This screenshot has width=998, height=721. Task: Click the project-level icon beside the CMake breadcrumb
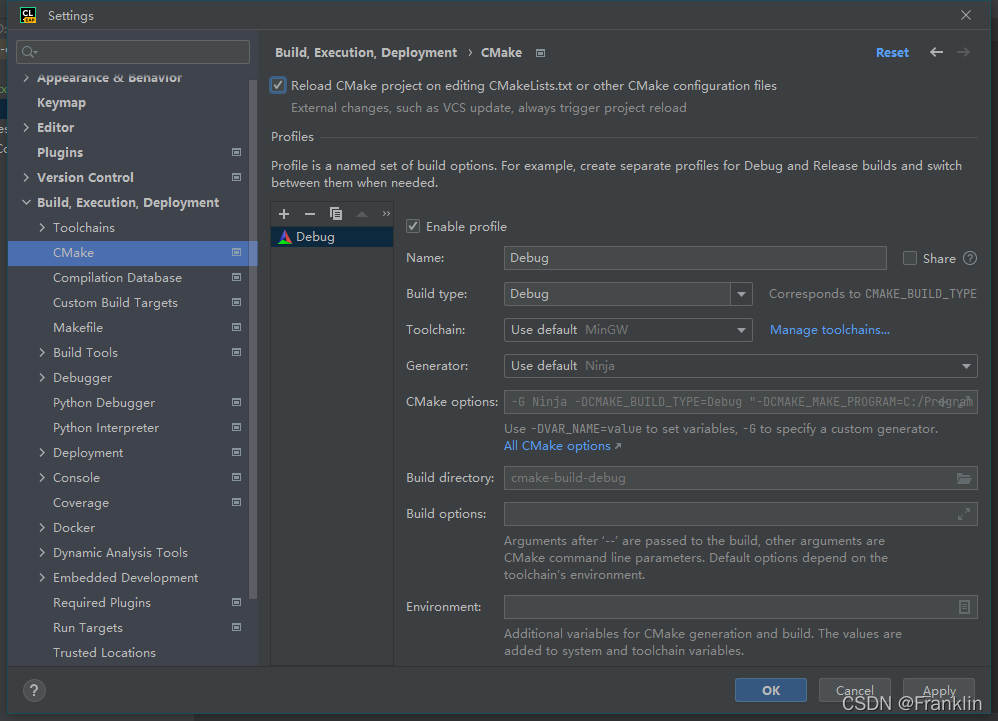[540, 53]
